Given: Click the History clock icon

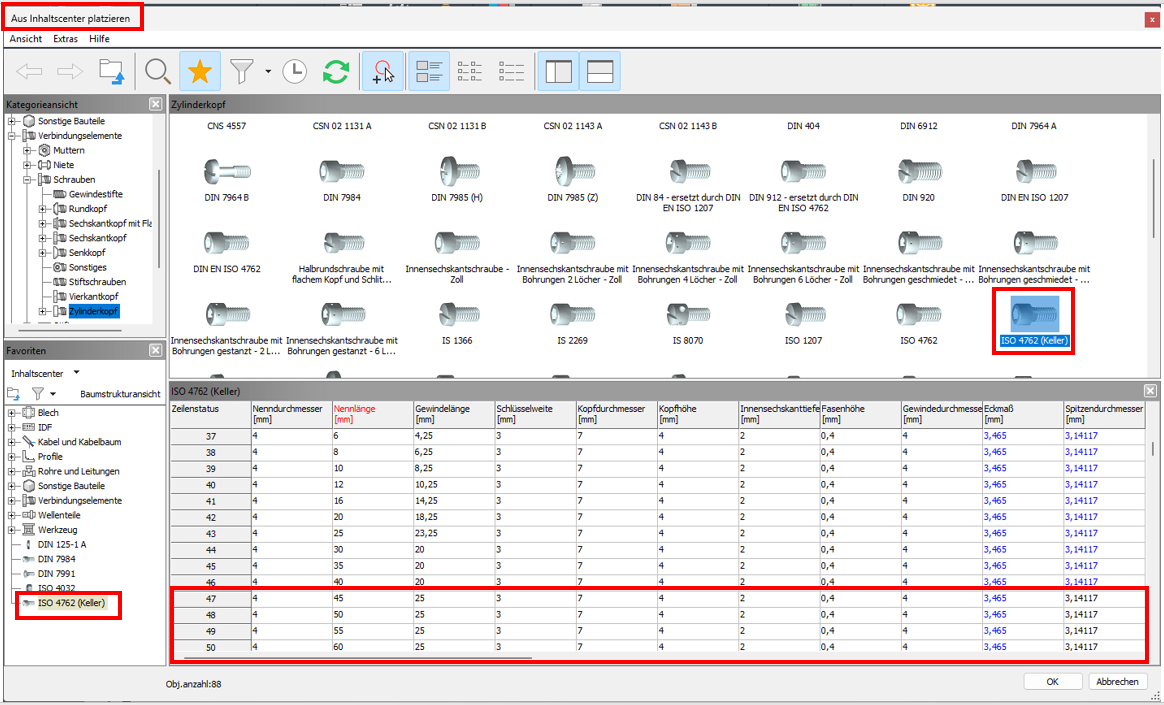Looking at the screenshot, I should tap(294, 71).
